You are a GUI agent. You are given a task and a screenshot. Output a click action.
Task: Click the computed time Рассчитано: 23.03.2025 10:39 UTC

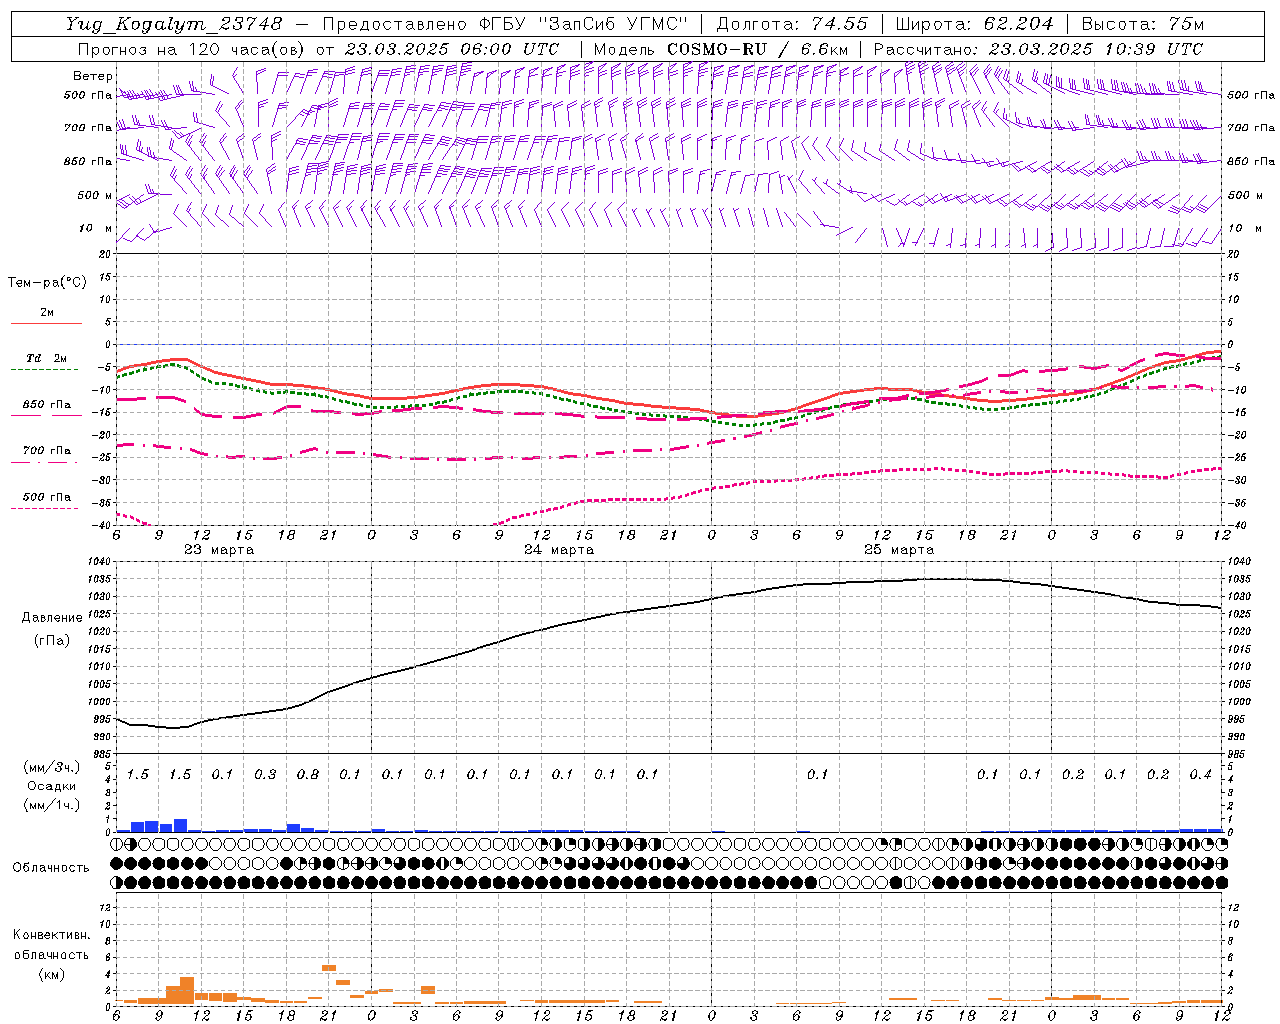click(x=1038, y=49)
